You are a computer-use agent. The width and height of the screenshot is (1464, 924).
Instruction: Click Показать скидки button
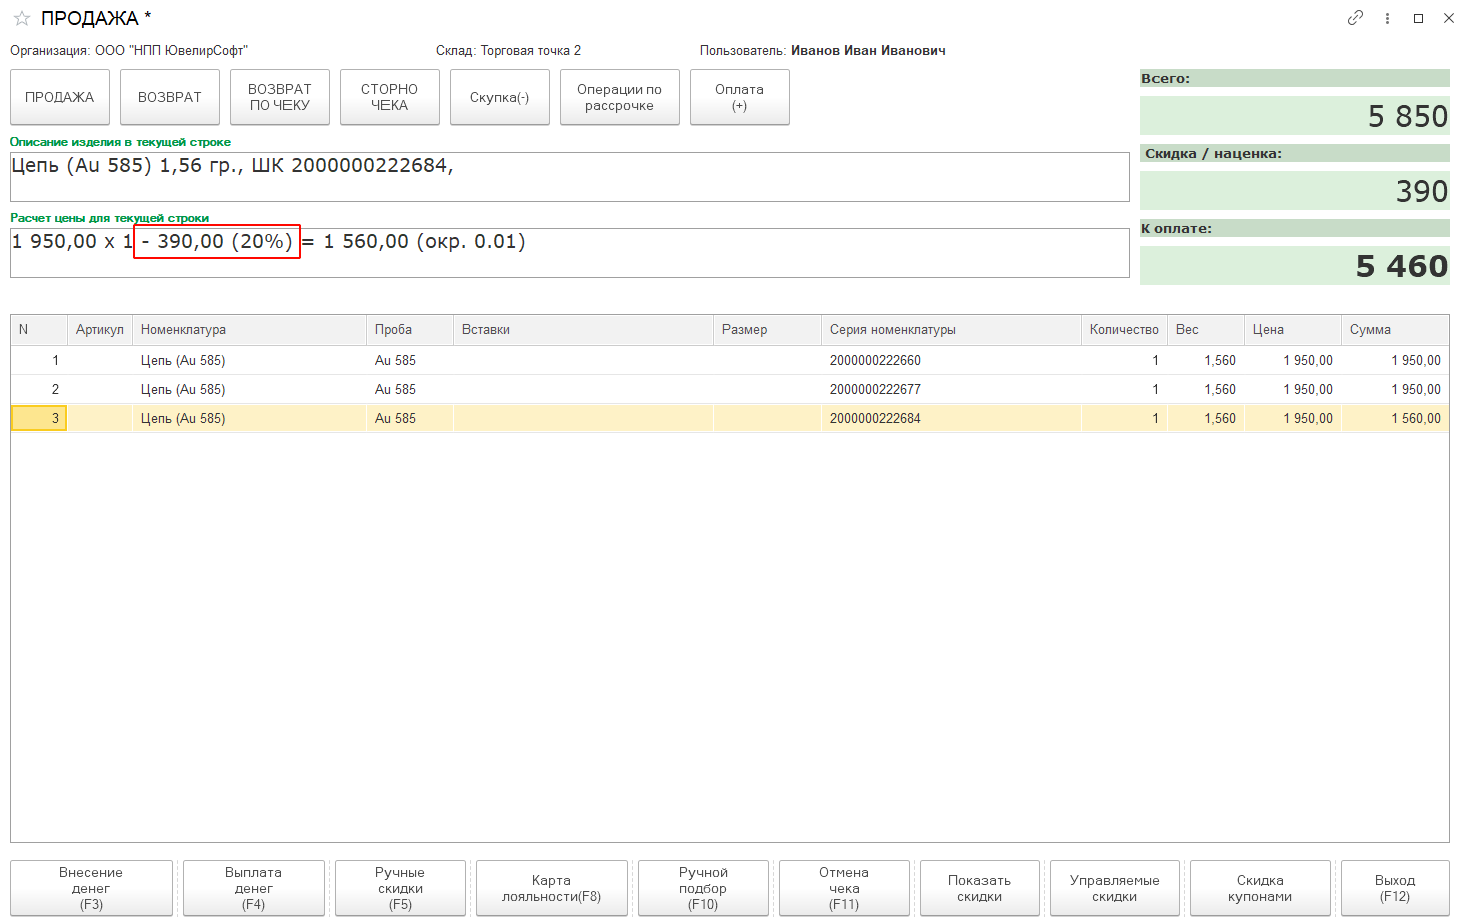click(980, 888)
